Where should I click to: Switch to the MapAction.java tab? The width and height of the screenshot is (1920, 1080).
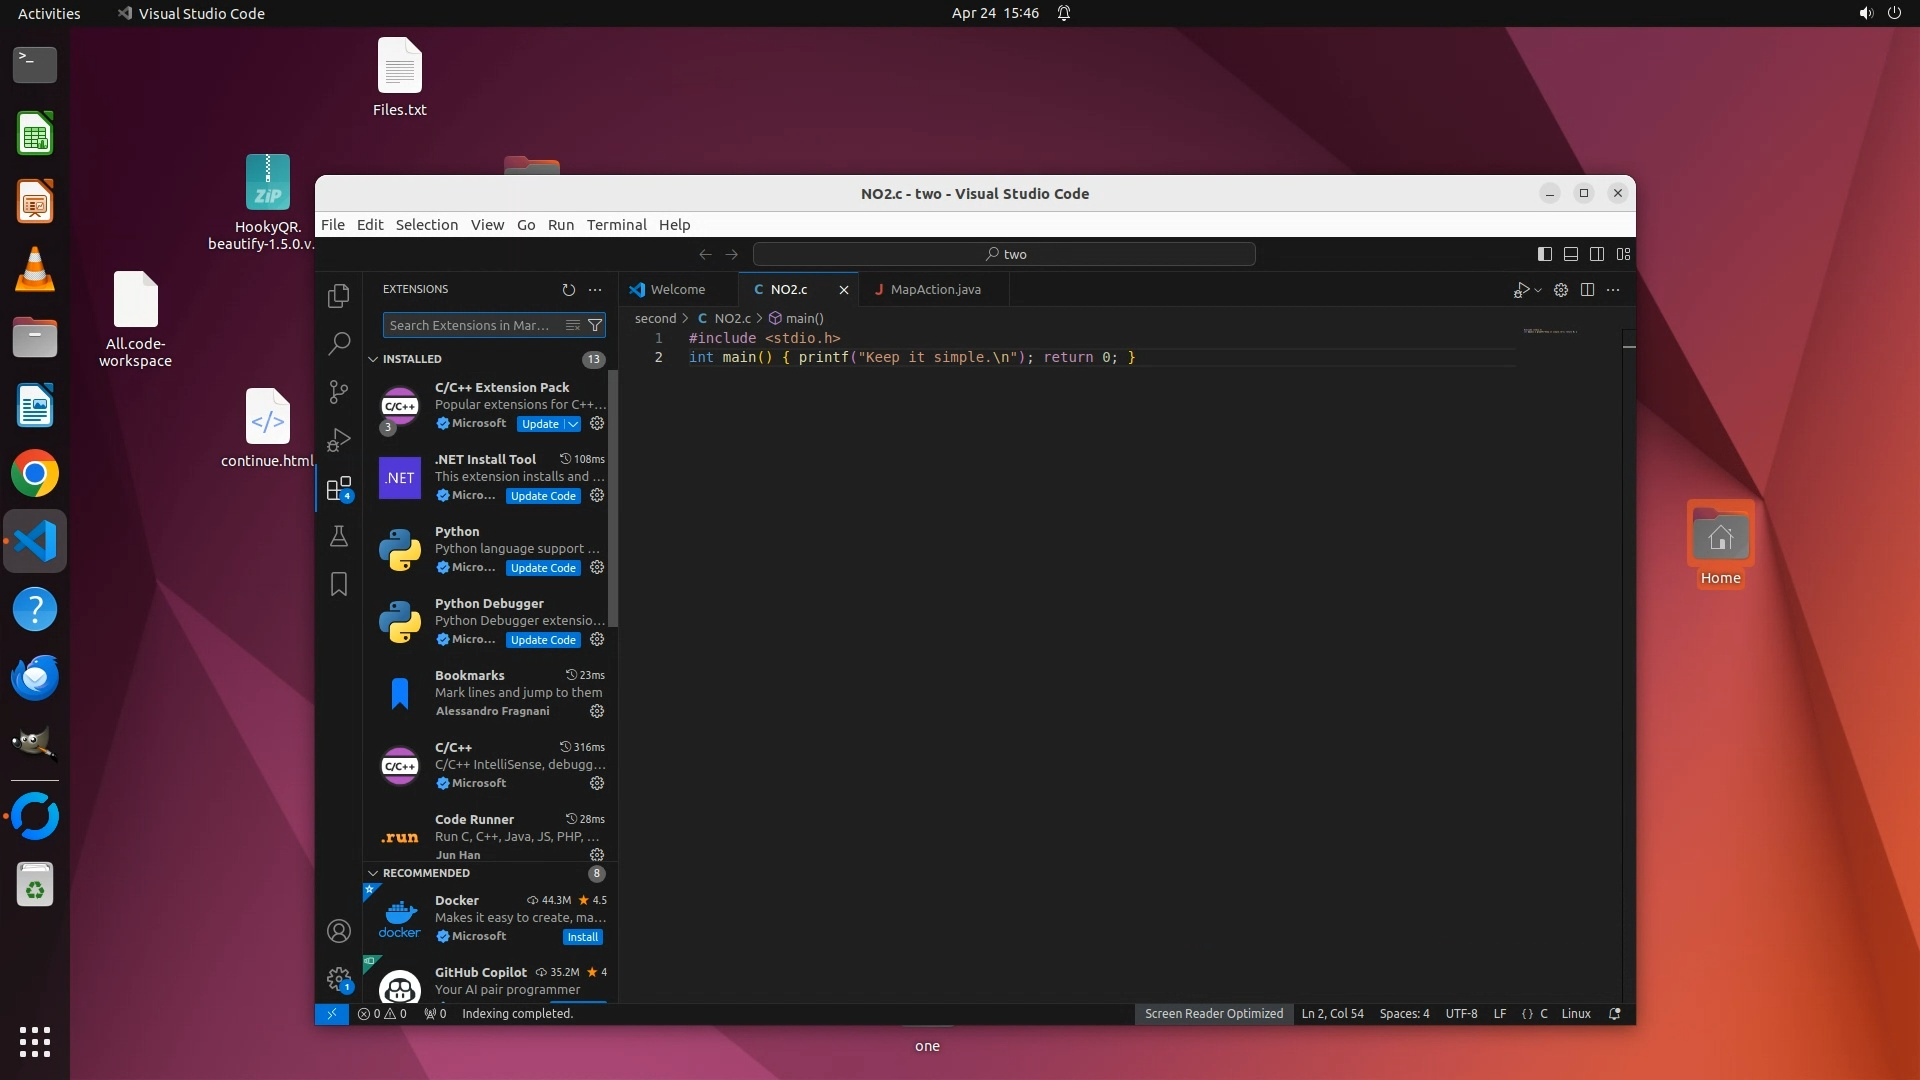tap(934, 290)
